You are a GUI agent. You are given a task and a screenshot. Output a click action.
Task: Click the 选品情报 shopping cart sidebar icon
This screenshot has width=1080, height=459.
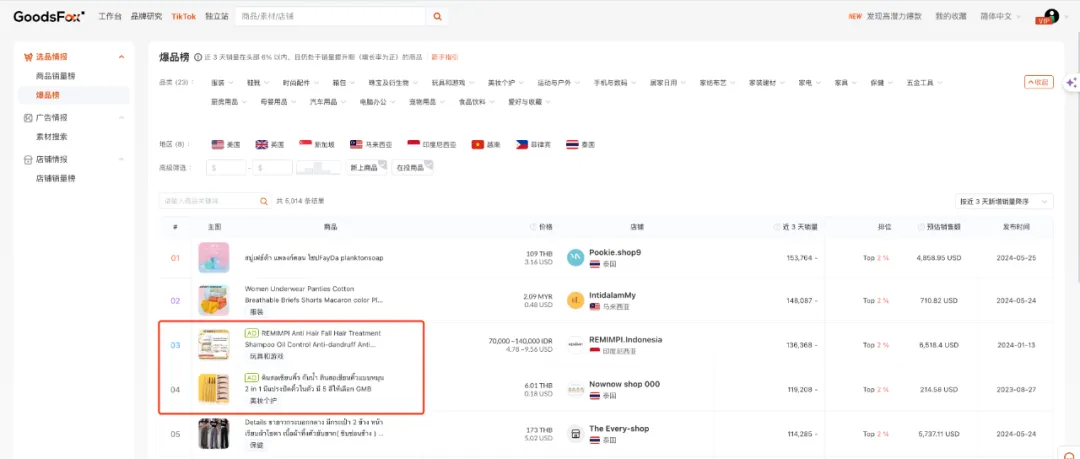point(28,57)
